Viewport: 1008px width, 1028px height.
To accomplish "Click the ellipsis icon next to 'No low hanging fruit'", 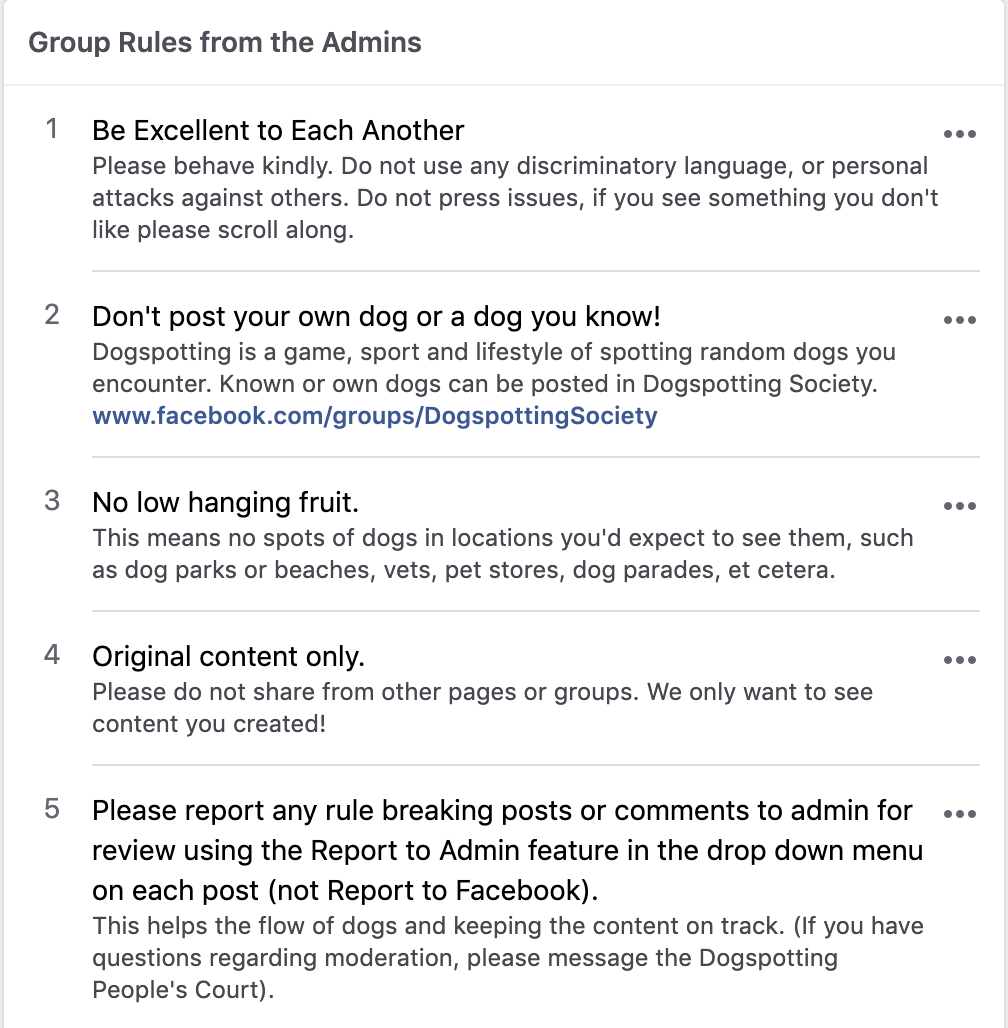I will pos(960,505).
